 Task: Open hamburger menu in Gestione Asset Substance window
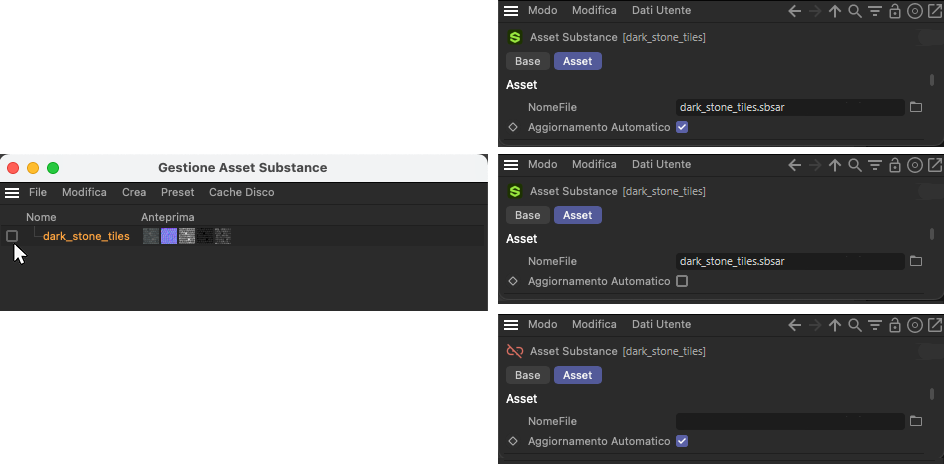[12, 193]
